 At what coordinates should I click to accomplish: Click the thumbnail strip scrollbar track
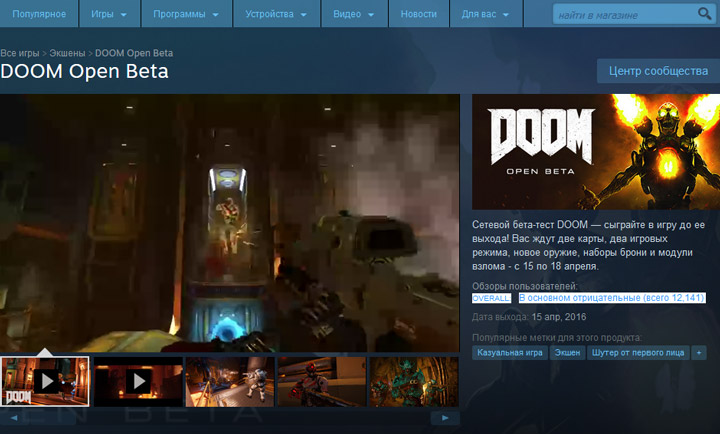[230, 418]
